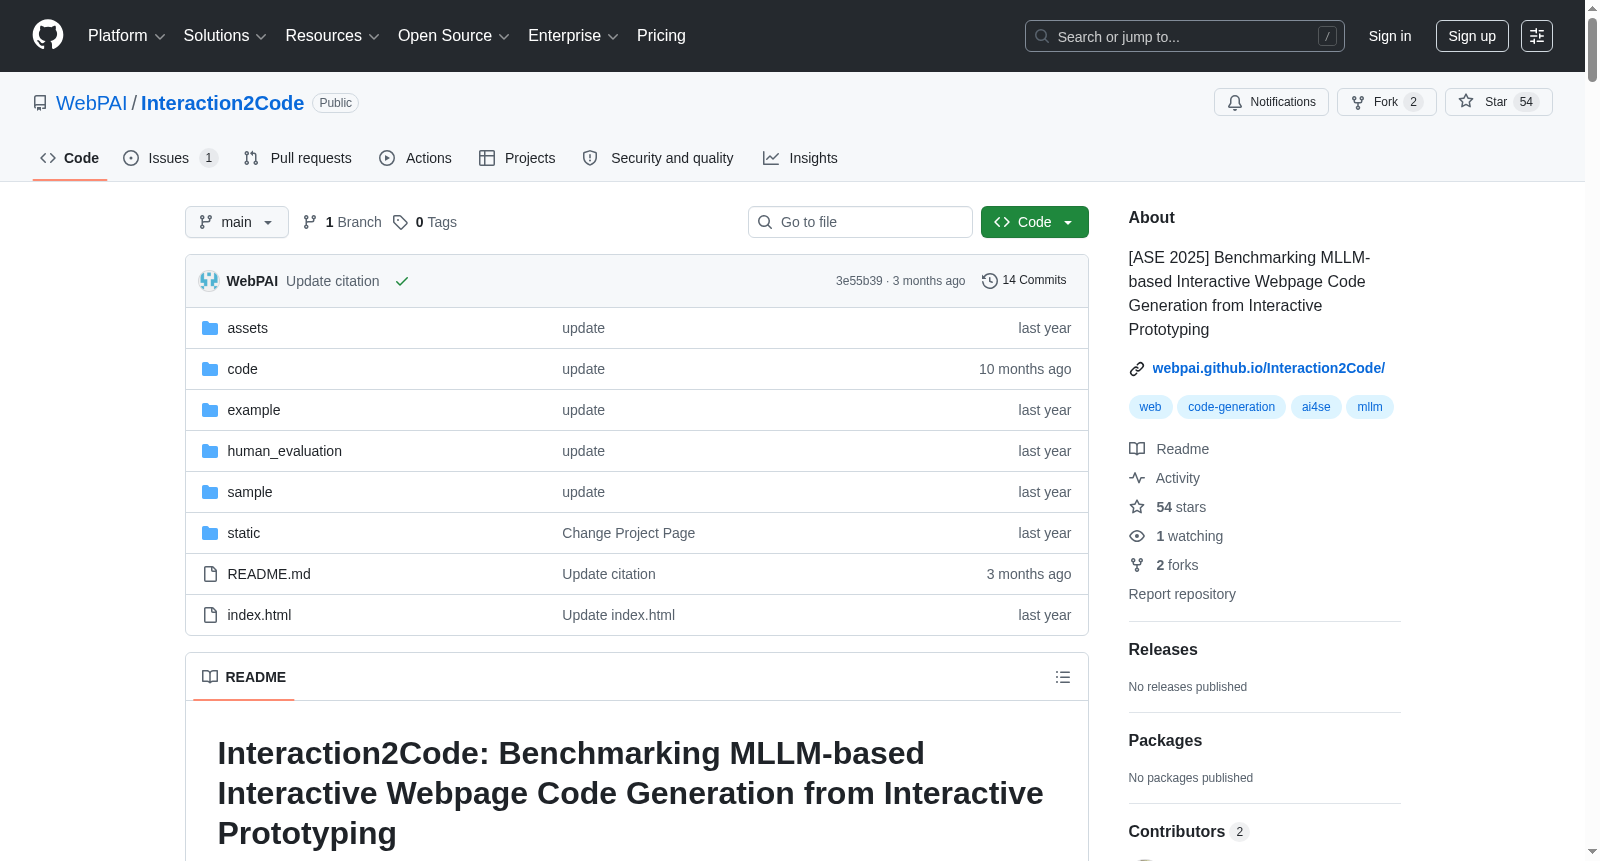The height and width of the screenshot is (861, 1600).
Task: Select the Code tab
Action: 70,158
